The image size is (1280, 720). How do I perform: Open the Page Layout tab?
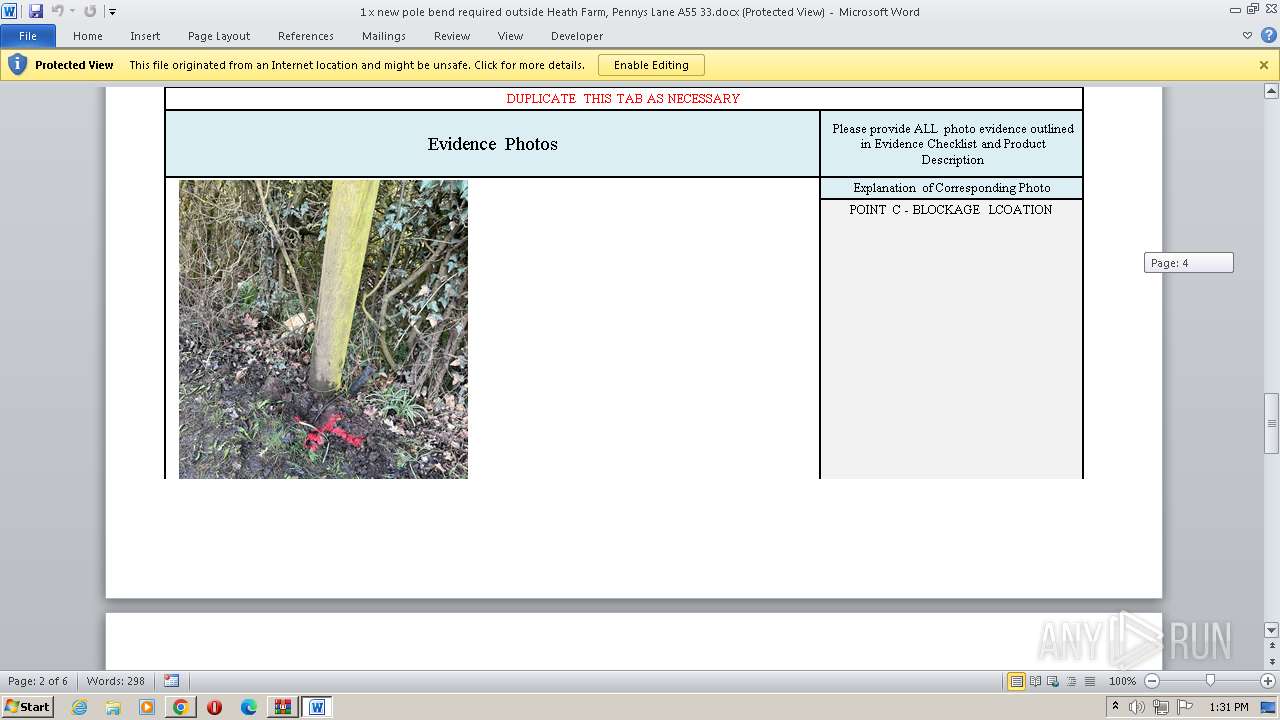click(x=219, y=36)
